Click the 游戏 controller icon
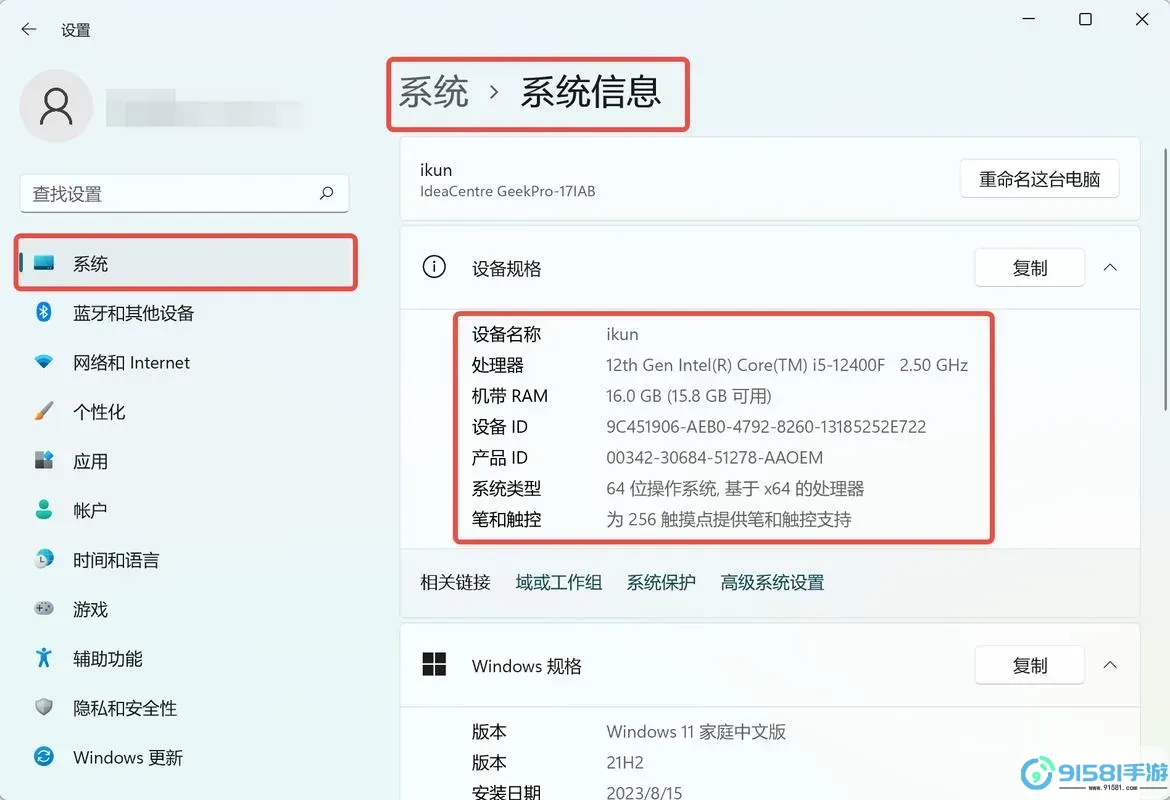The image size is (1170, 800). [44, 608]
